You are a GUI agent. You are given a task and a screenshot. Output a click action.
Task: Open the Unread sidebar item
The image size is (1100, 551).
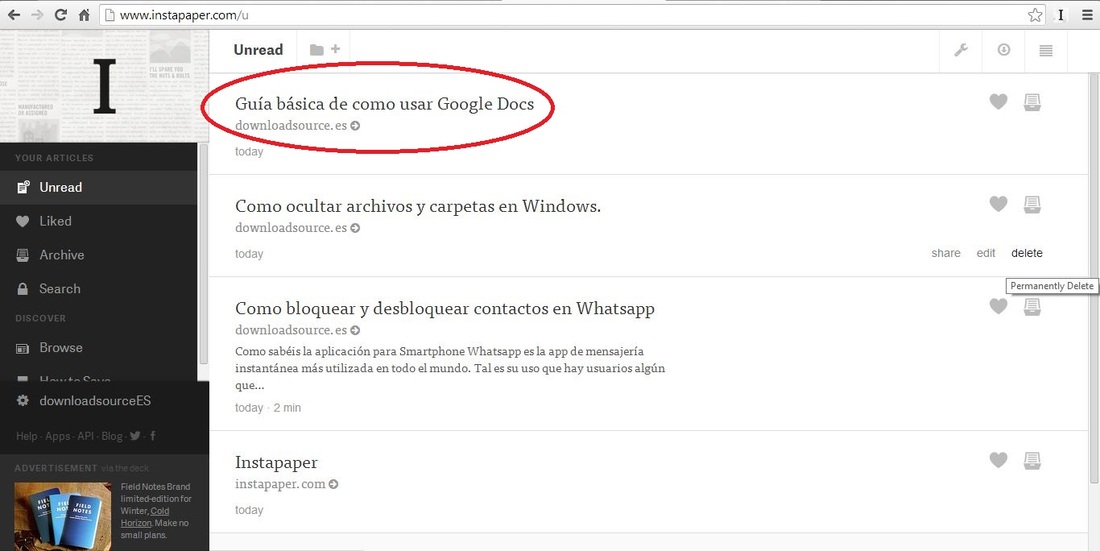point(99,187)
